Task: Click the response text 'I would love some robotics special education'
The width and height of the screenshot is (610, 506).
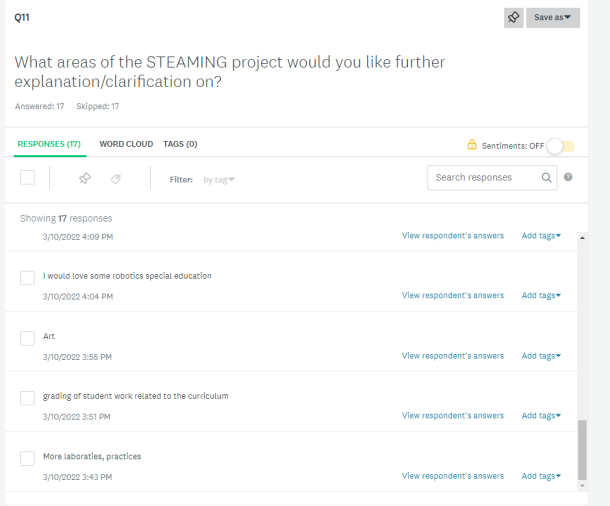Action: [127, 276]
